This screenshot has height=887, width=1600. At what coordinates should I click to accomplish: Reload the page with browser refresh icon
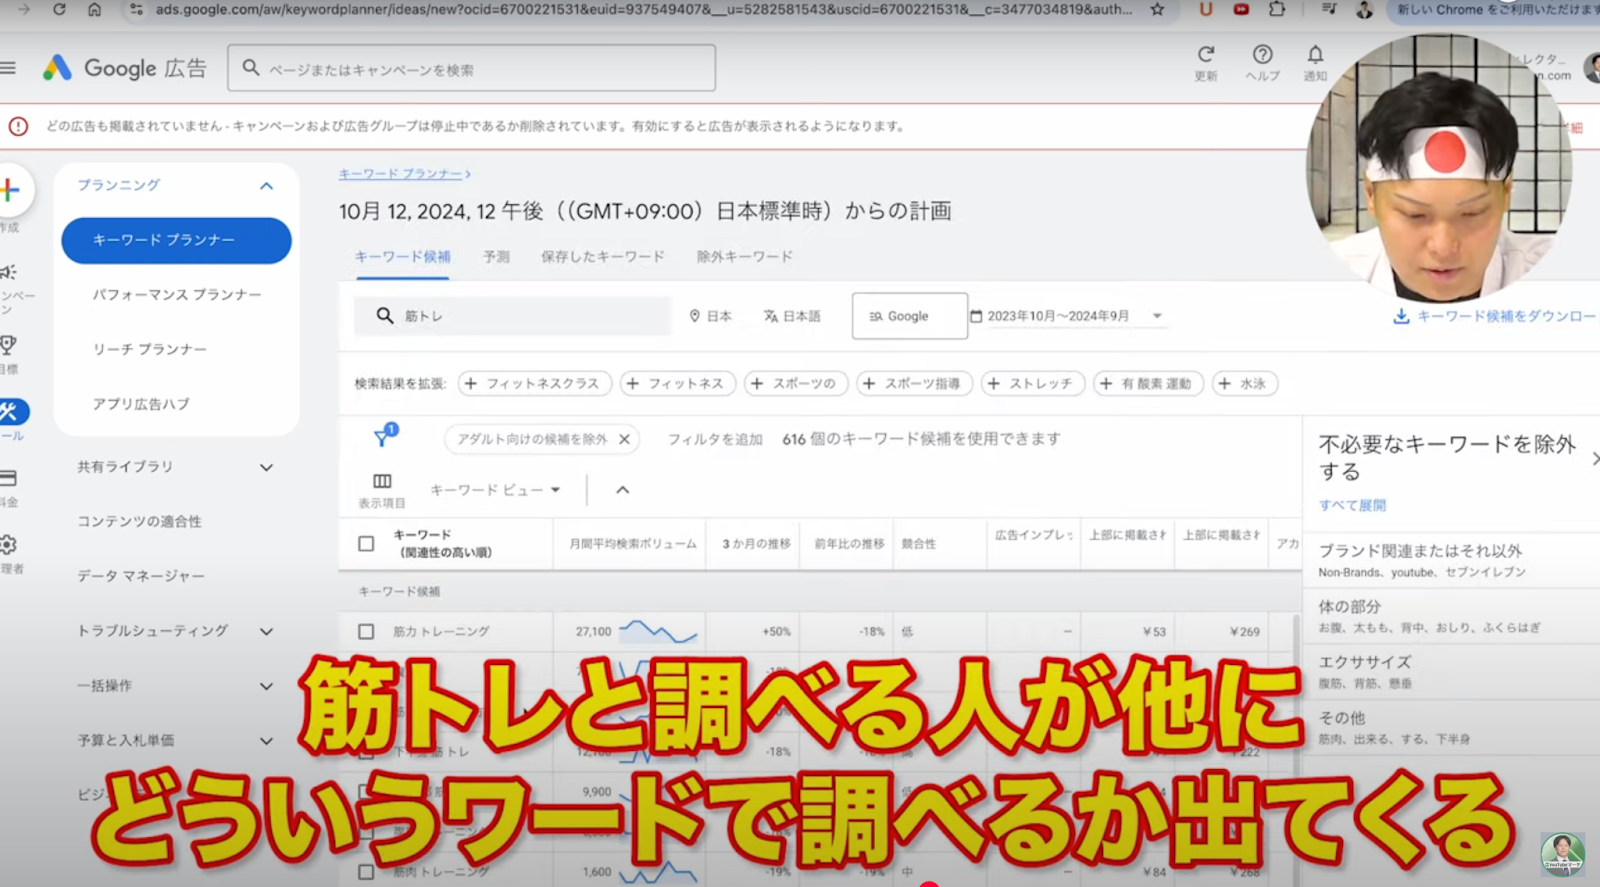pyautogui.click(x=59, y=9)
